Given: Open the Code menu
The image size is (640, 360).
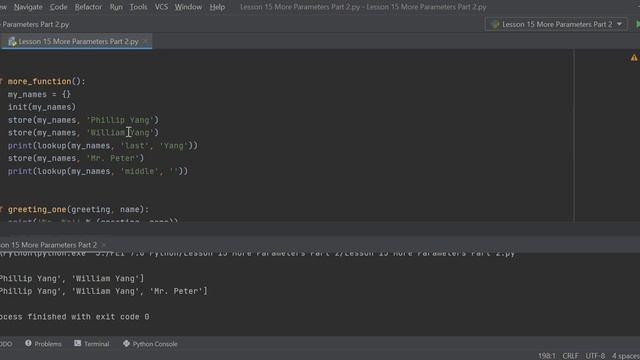Looking at the screenshot, I should pyautogui.click(x=58, y=7).
